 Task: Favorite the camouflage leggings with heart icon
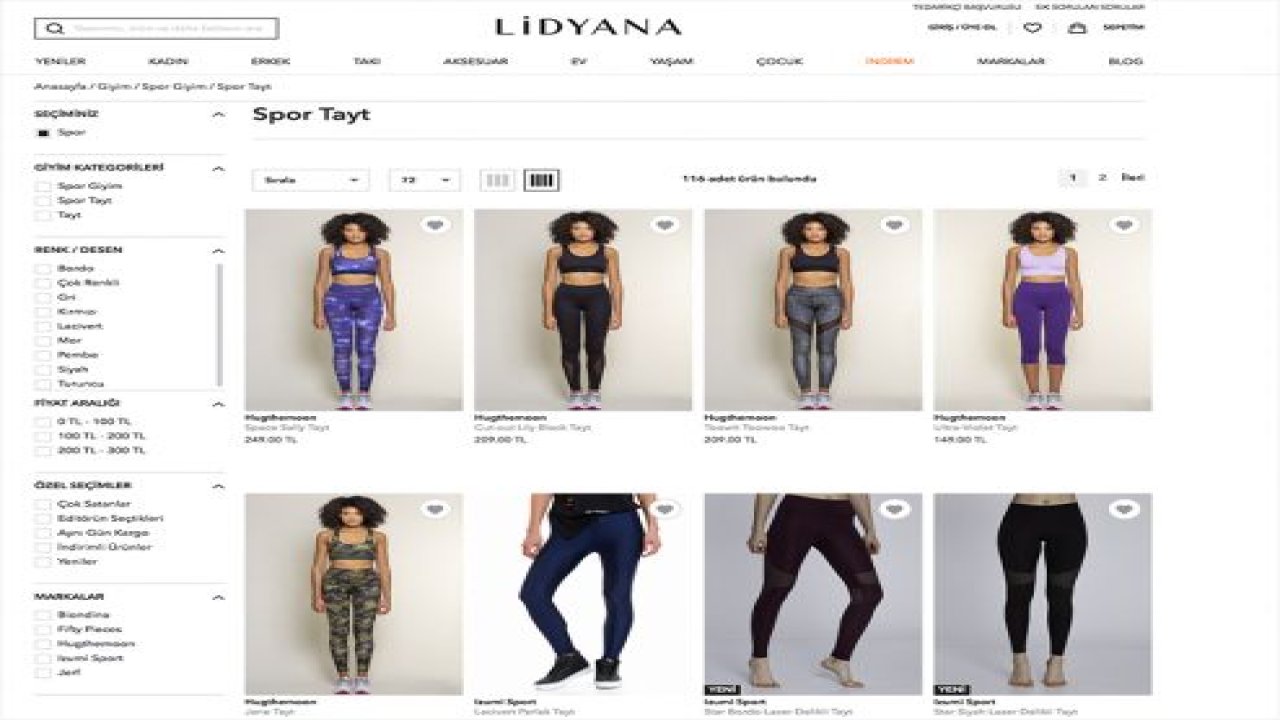[x=435, y=509]
